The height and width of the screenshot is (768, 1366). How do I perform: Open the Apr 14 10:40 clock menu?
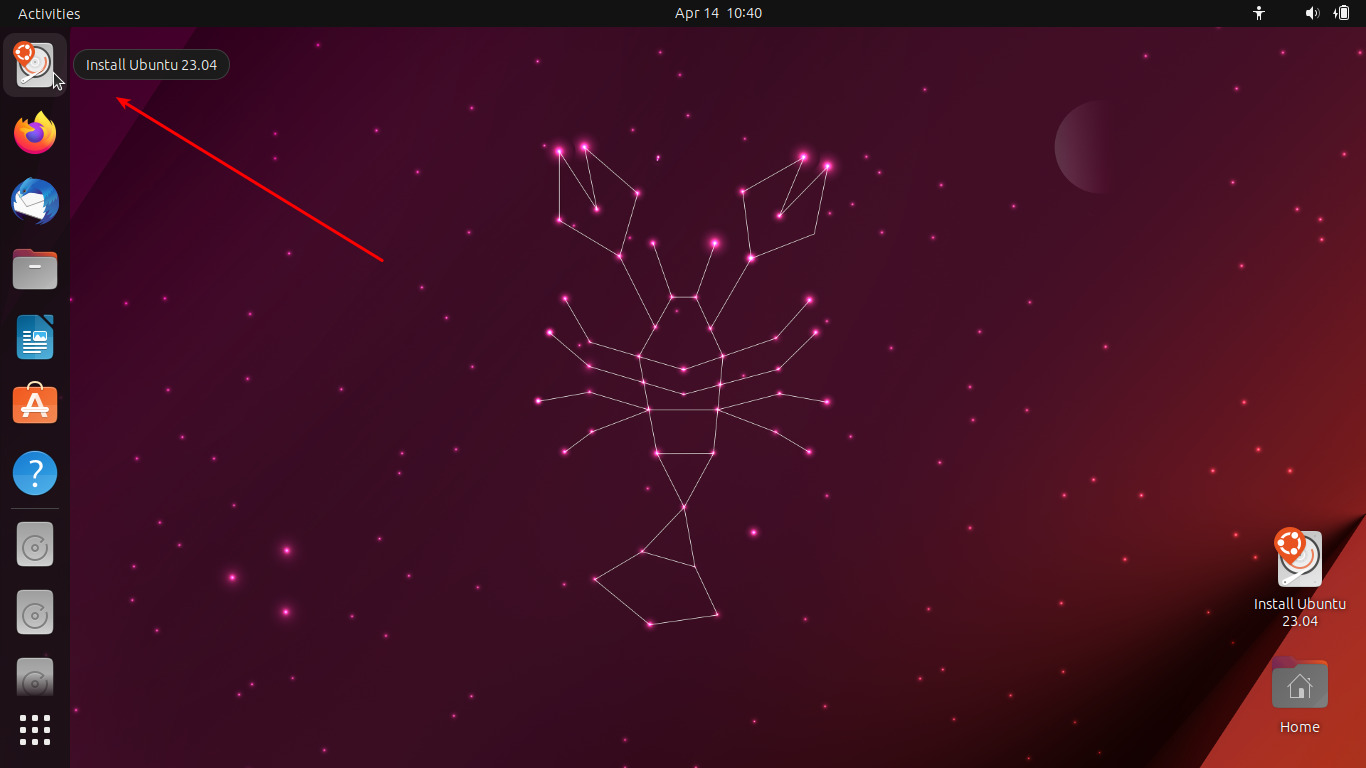(x=718, y=13)
